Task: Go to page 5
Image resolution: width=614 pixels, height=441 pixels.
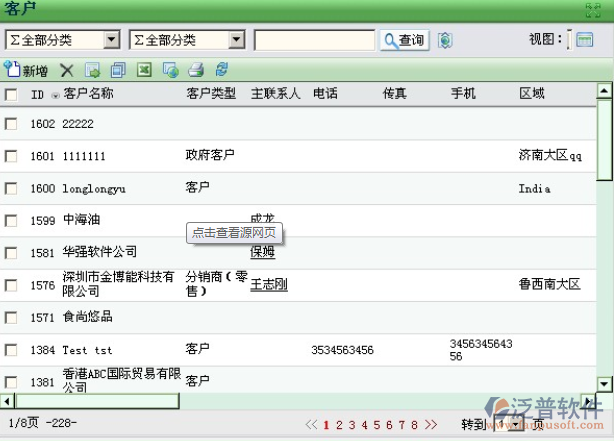Action: [377, 425]
